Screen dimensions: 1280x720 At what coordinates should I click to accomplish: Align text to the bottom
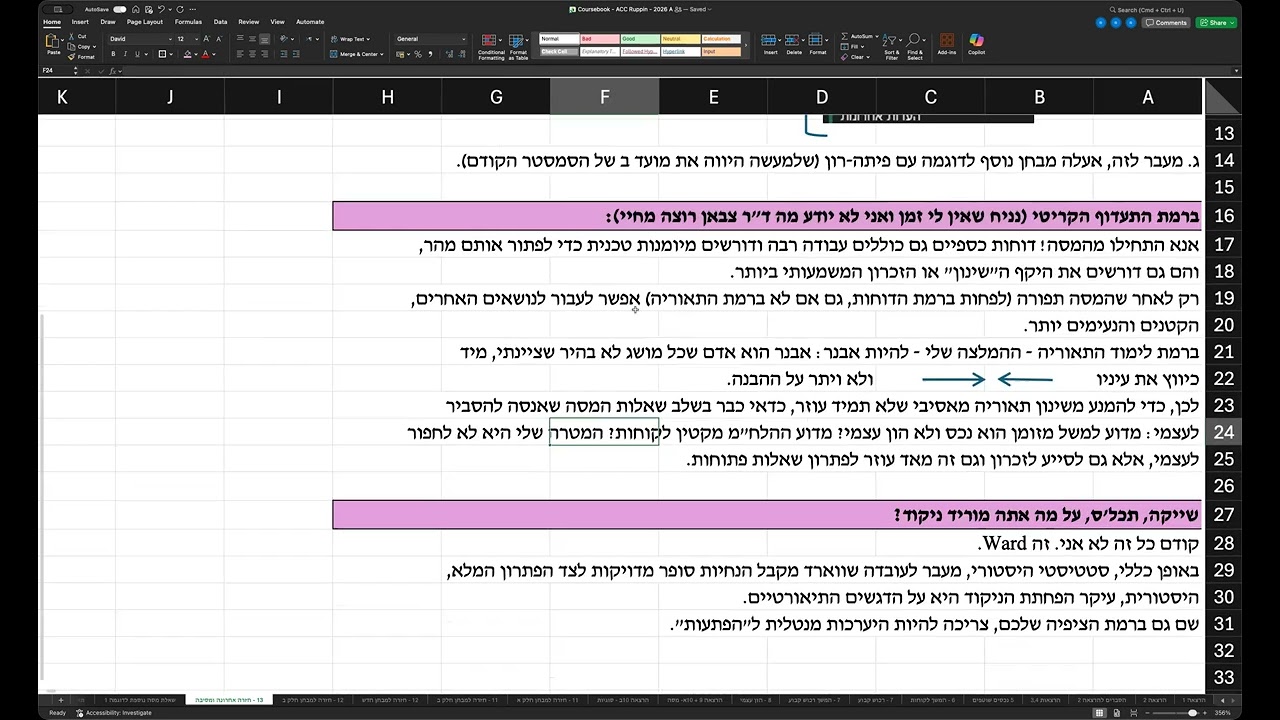pos(267,39)
